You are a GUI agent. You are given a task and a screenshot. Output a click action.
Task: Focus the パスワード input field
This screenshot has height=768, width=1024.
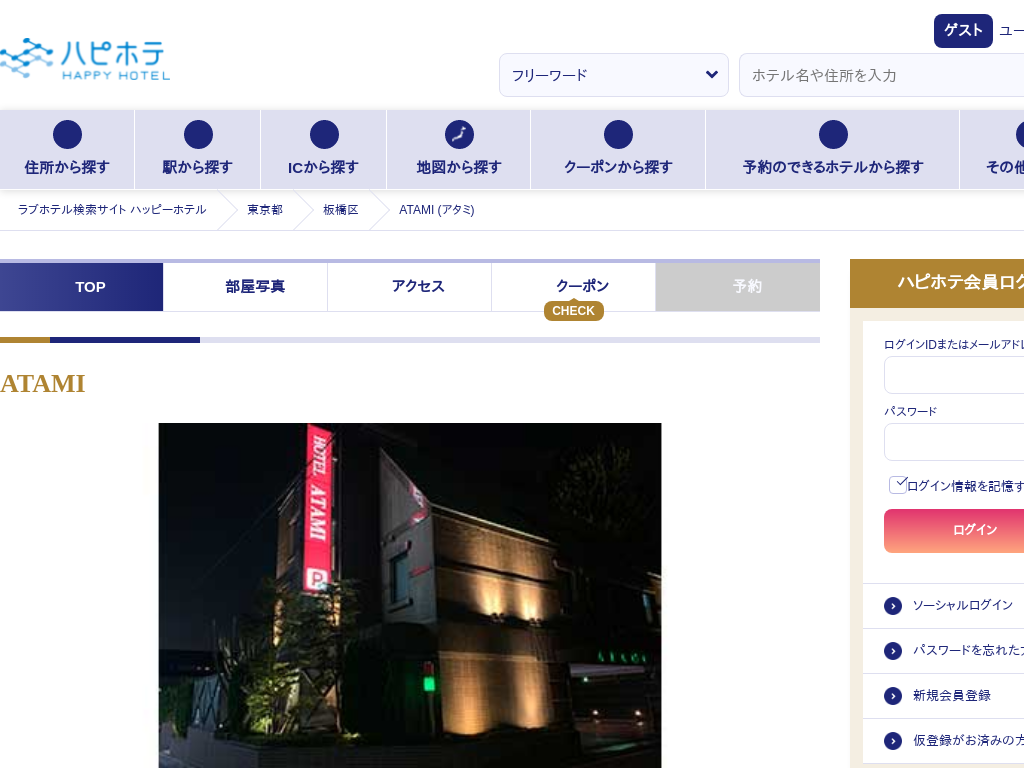953,442
